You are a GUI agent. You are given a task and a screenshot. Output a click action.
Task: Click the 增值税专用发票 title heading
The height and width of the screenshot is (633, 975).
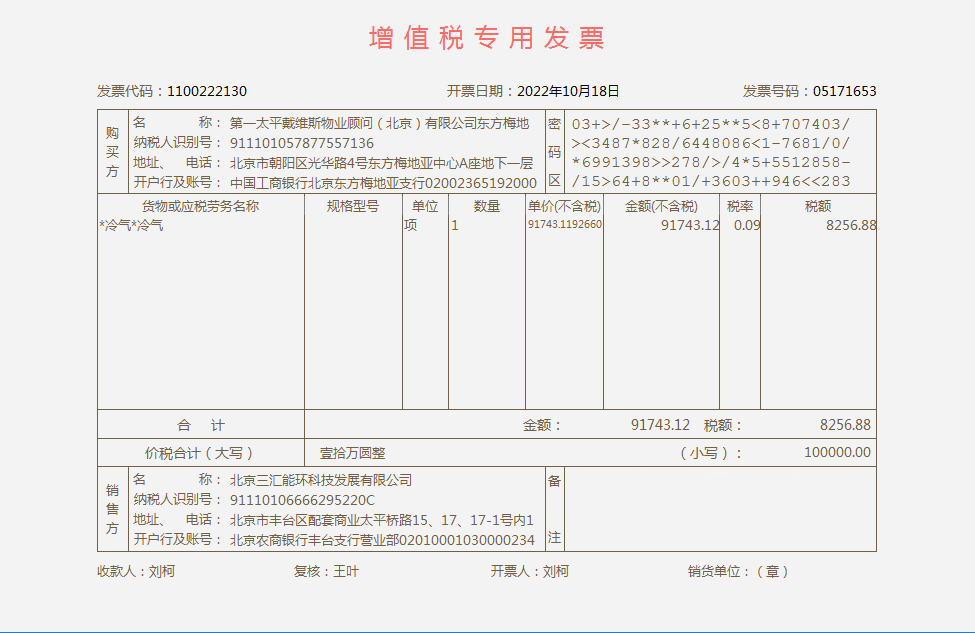487,39
